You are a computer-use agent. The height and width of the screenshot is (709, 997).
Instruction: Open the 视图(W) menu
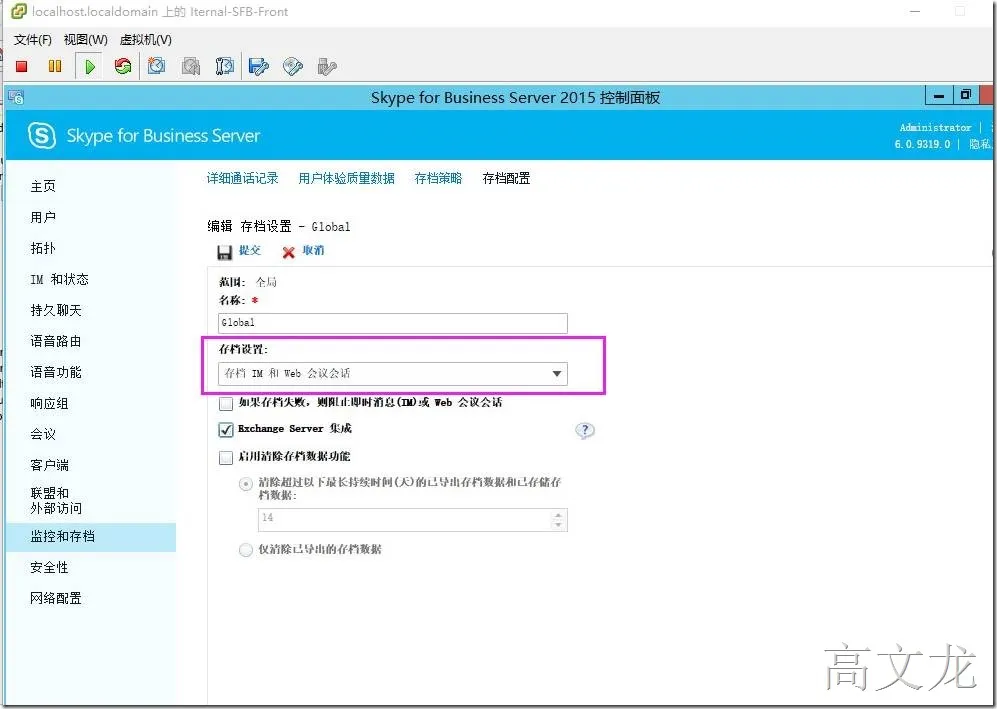(86, 40)
